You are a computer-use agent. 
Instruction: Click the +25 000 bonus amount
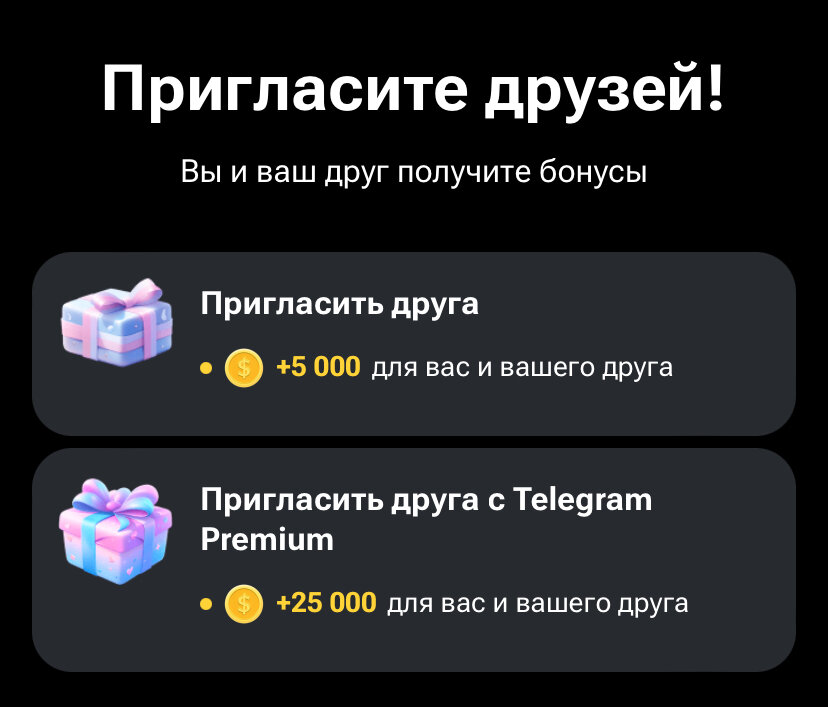click(326, 603)
